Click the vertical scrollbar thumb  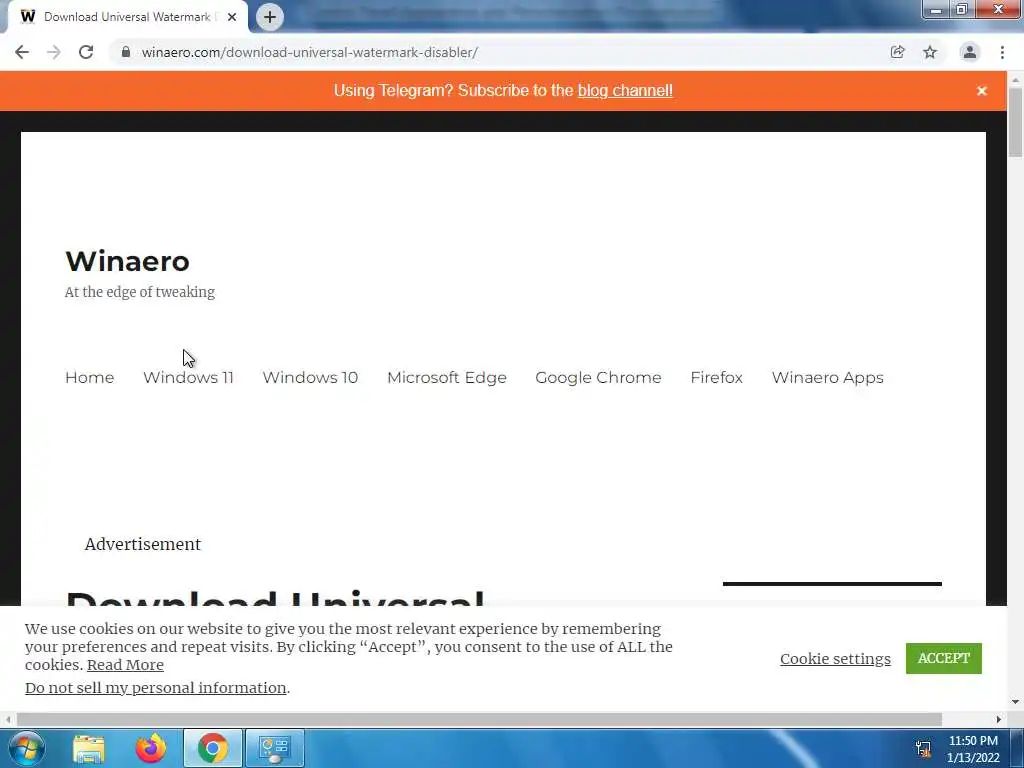click(1015, 122)
